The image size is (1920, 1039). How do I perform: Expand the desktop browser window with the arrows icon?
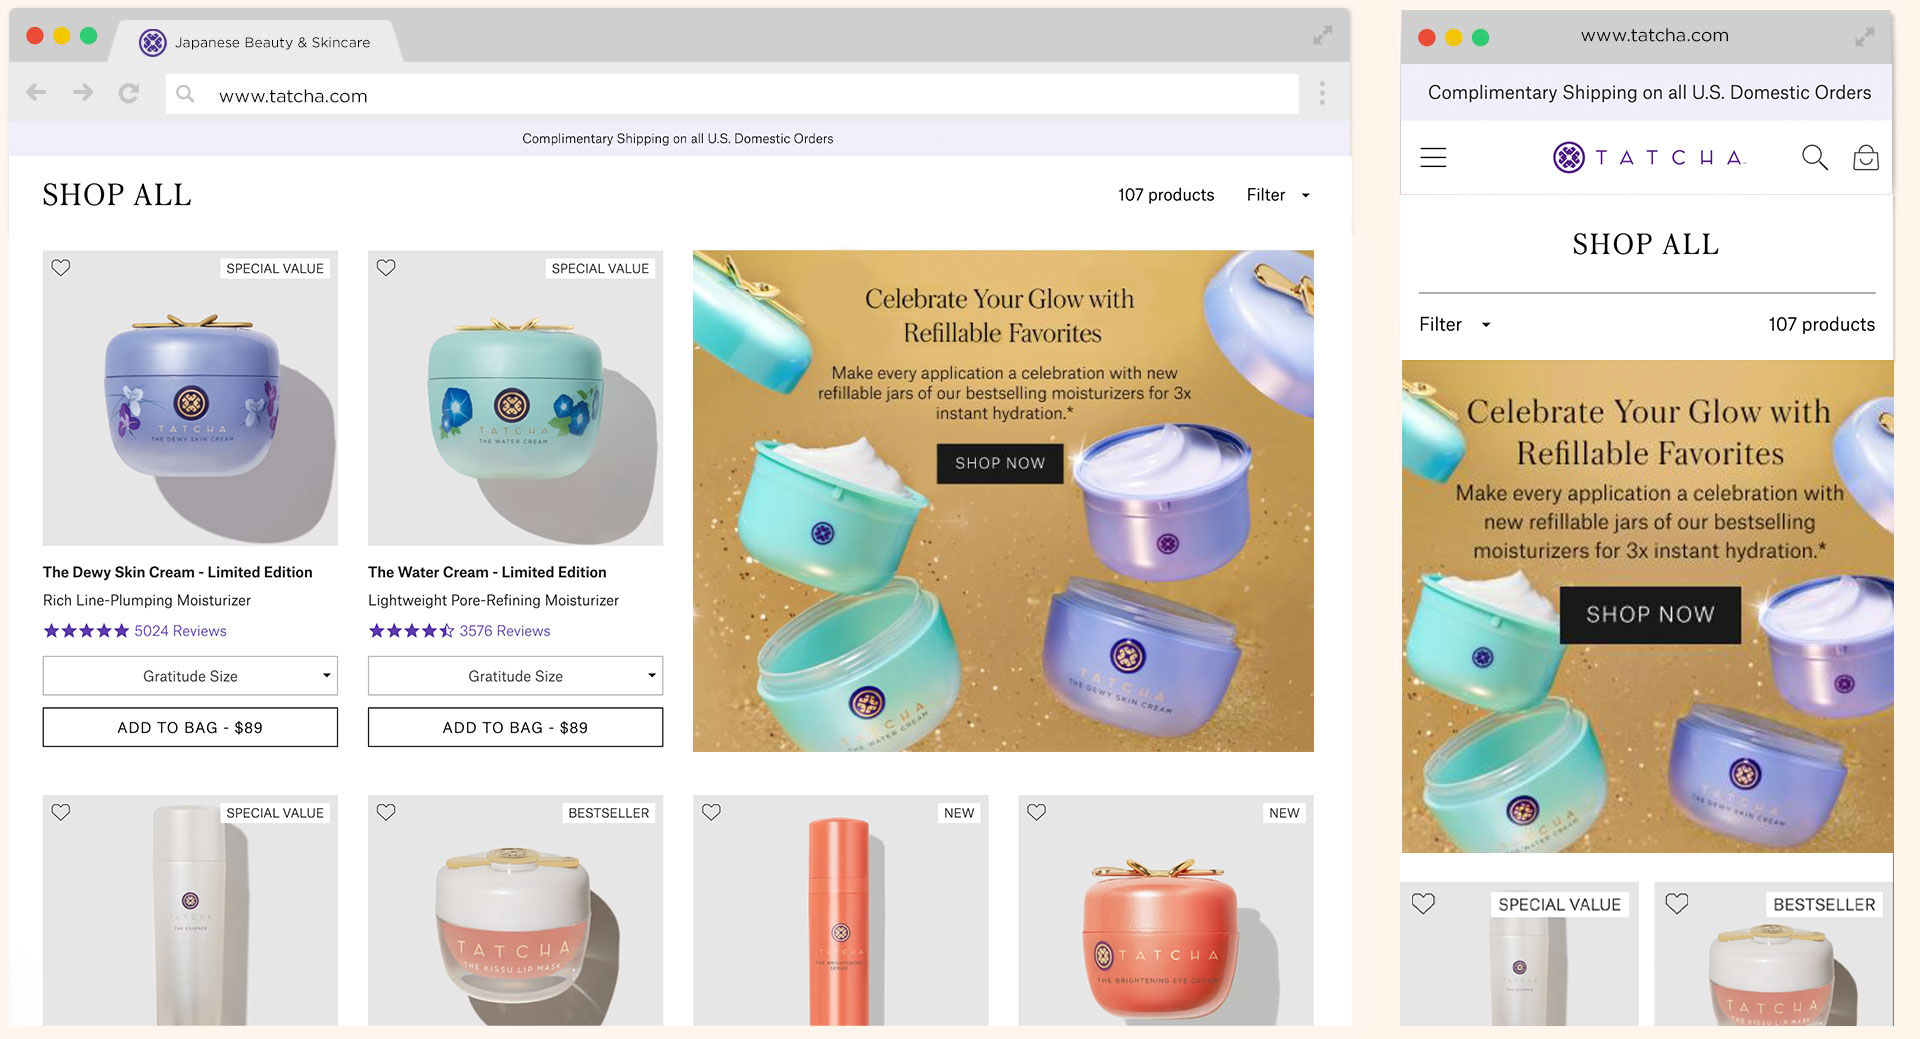point(1322,36)
